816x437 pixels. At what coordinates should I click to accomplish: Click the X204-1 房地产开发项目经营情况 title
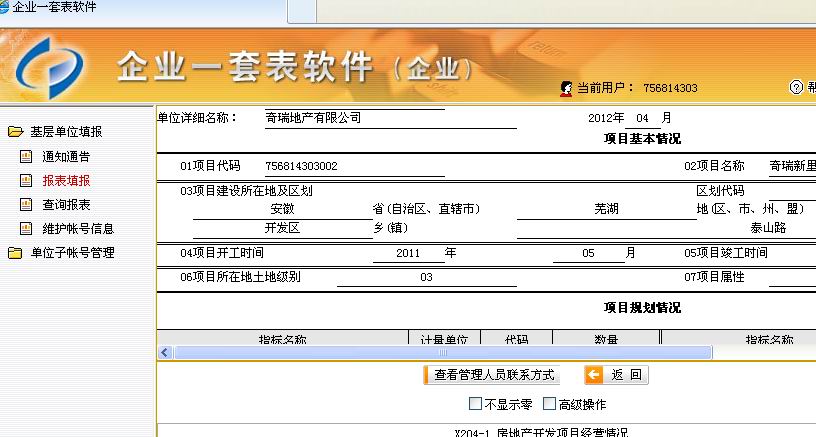coord(541,432)
